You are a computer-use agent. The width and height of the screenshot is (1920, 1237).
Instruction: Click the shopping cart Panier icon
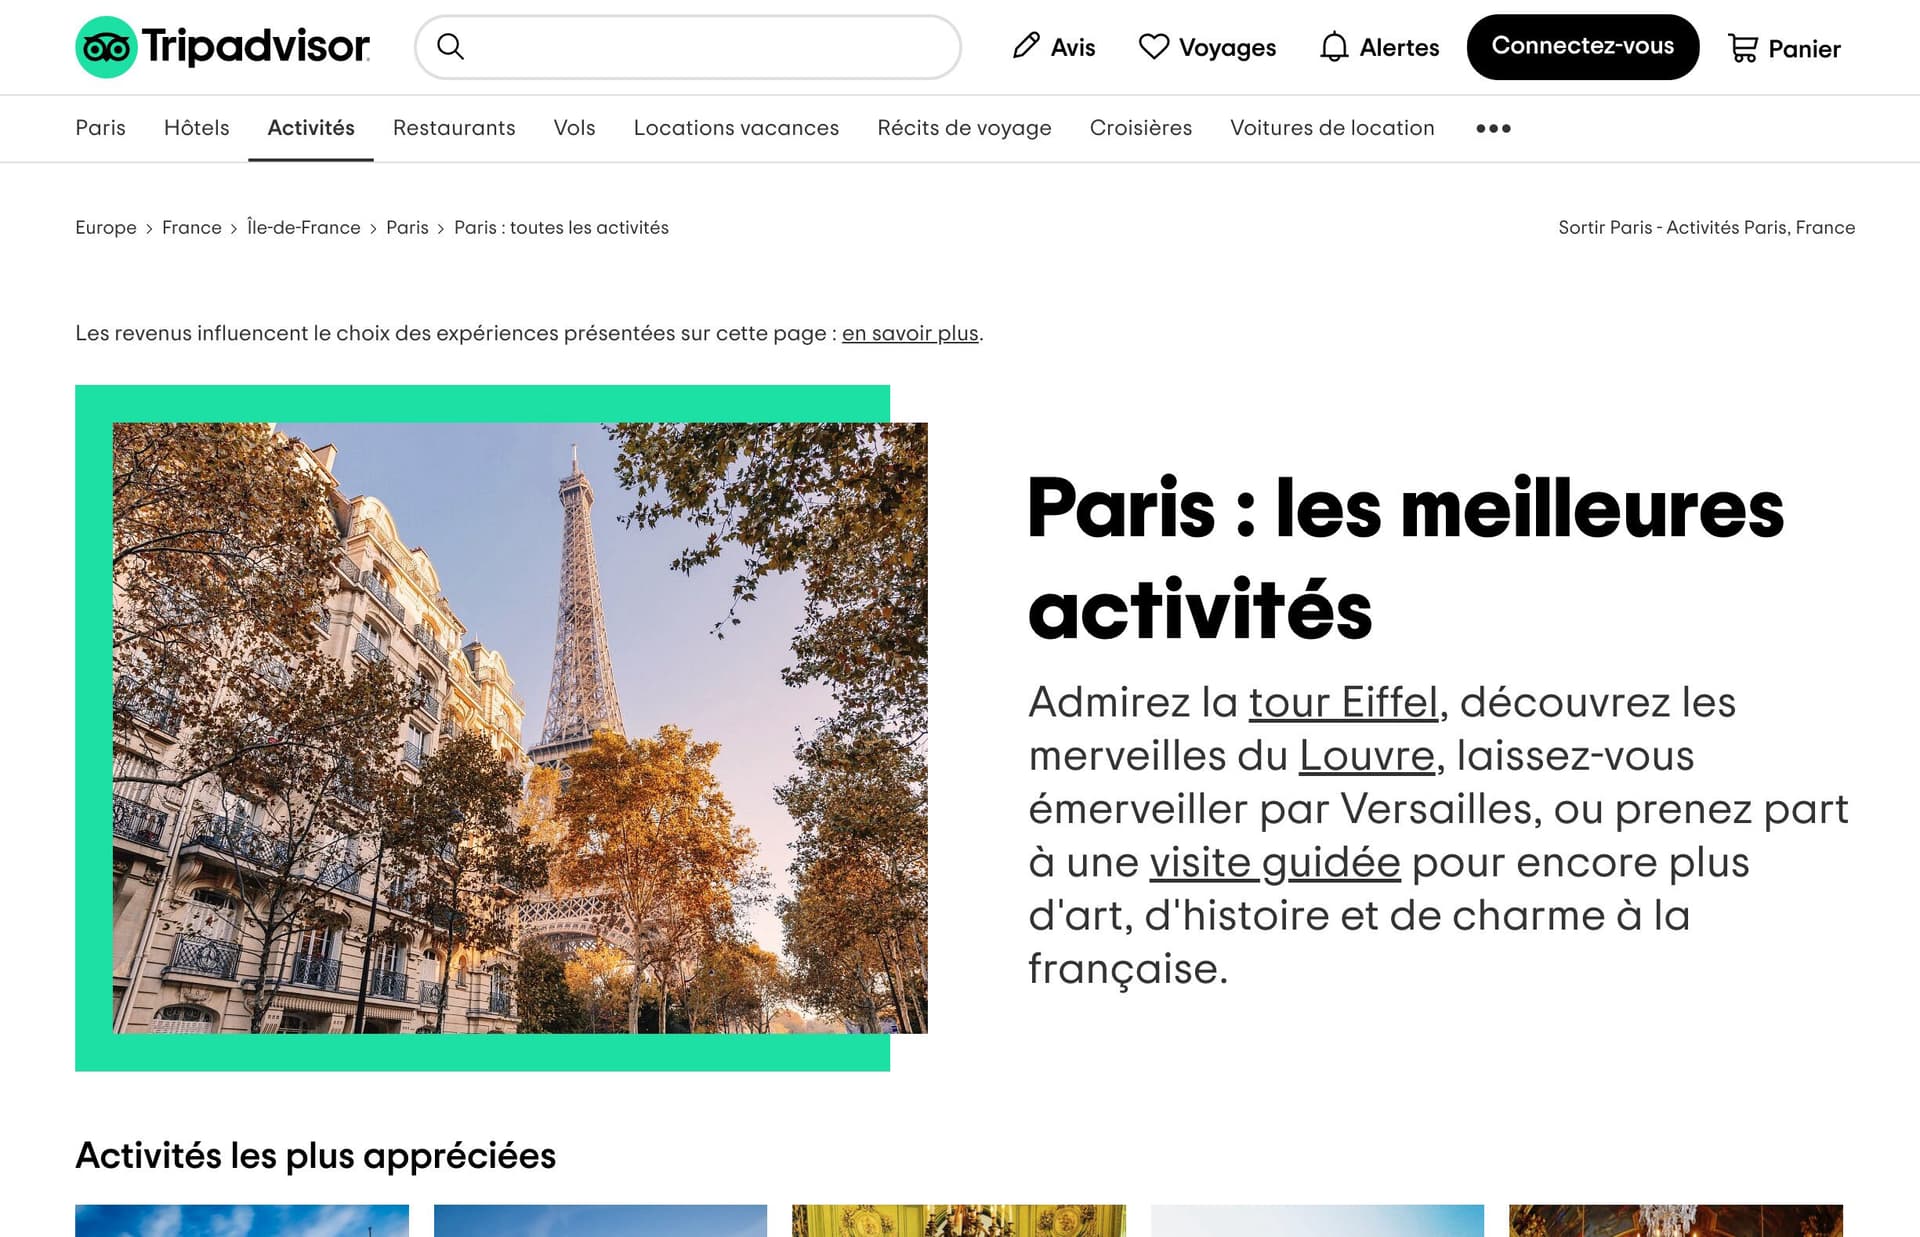pos(1742,46)
